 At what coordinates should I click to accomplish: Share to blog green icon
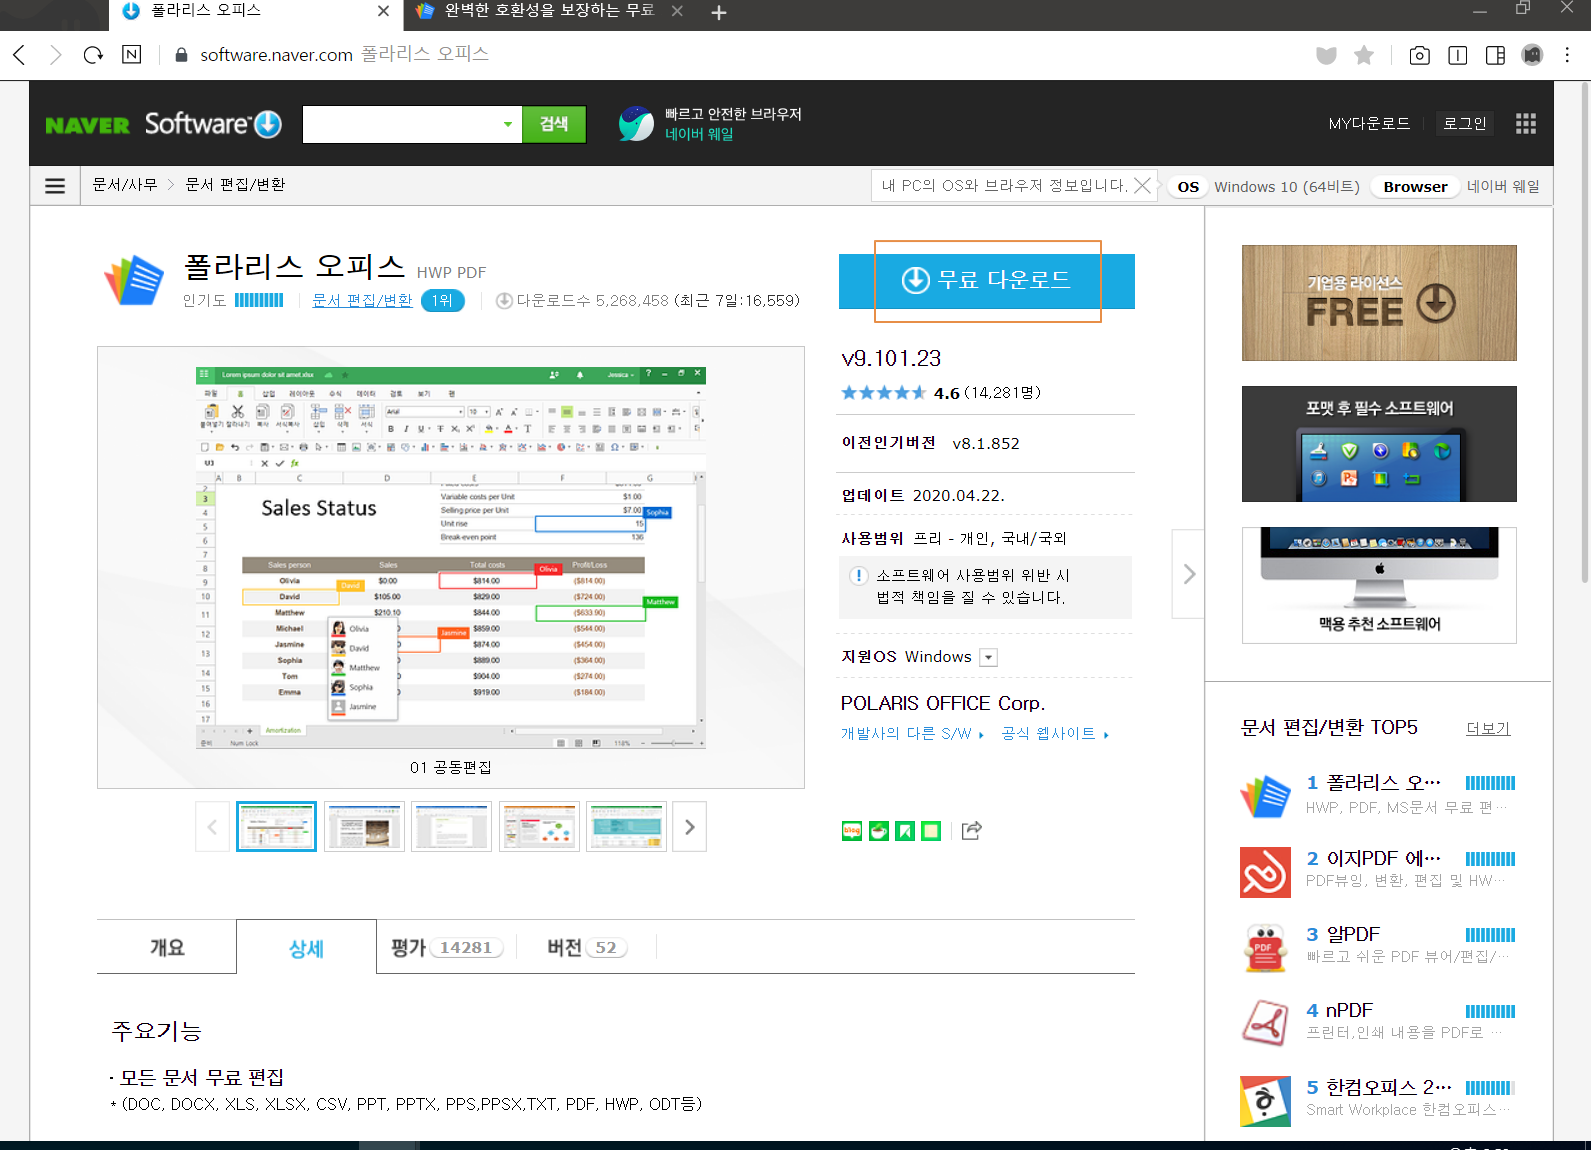click(x=852, y=831)
